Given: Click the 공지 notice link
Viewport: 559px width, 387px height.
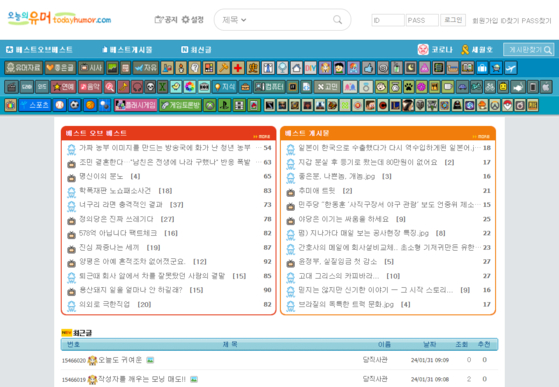Looking at the screenshot, I should click(165, 20).
